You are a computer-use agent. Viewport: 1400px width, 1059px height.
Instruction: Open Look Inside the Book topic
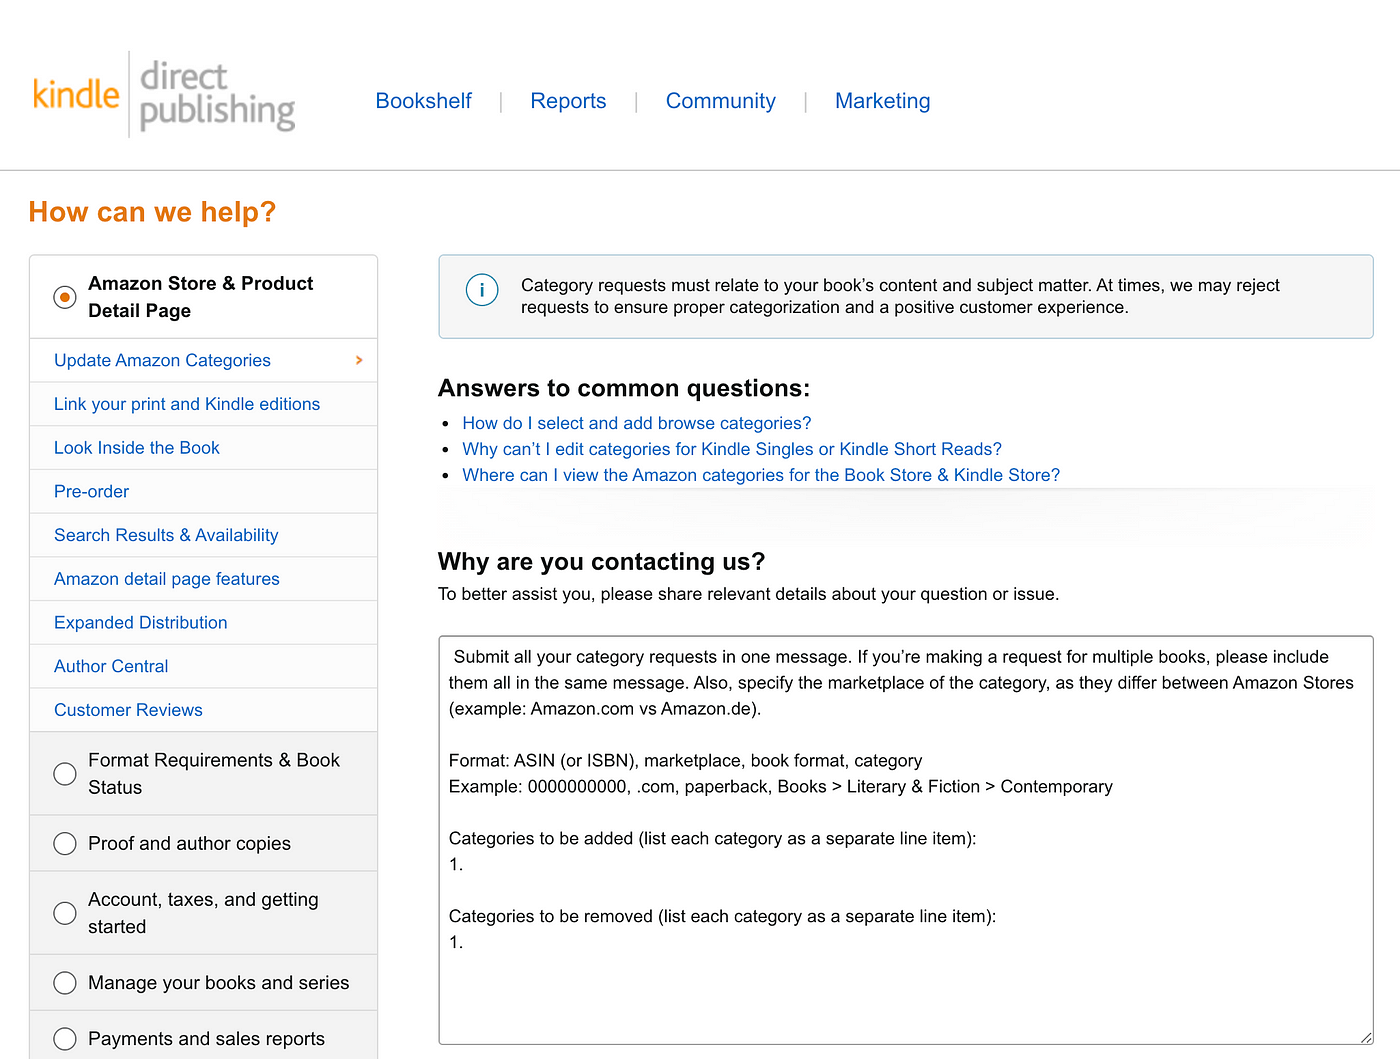(204, 448)
